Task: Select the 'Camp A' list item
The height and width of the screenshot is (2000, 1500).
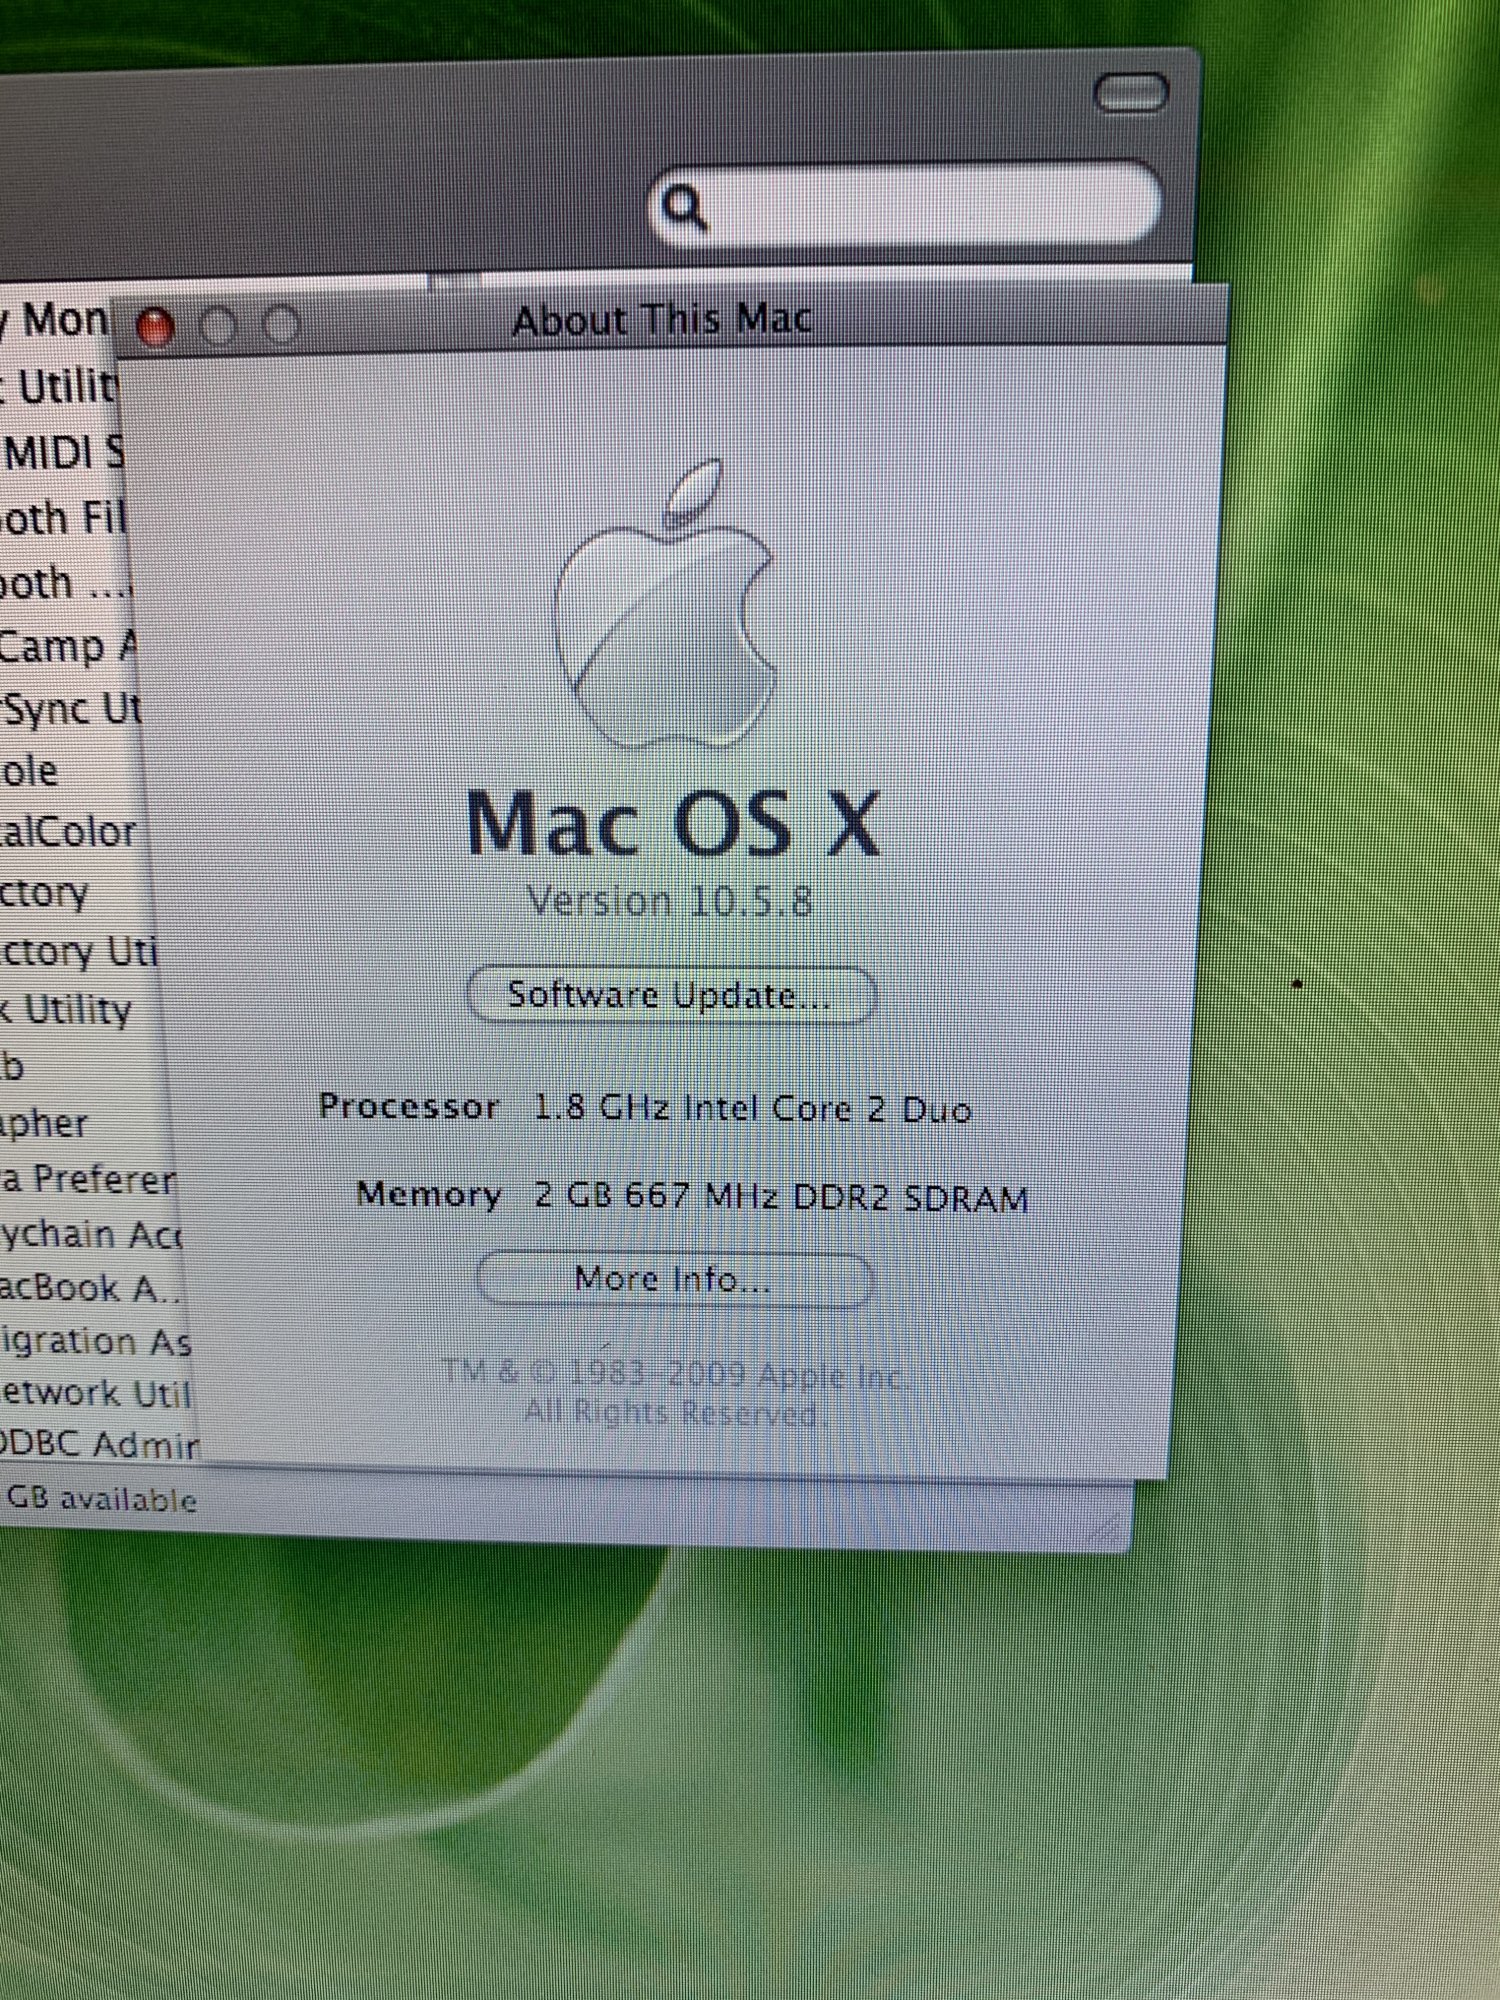Action: point(66,646)
